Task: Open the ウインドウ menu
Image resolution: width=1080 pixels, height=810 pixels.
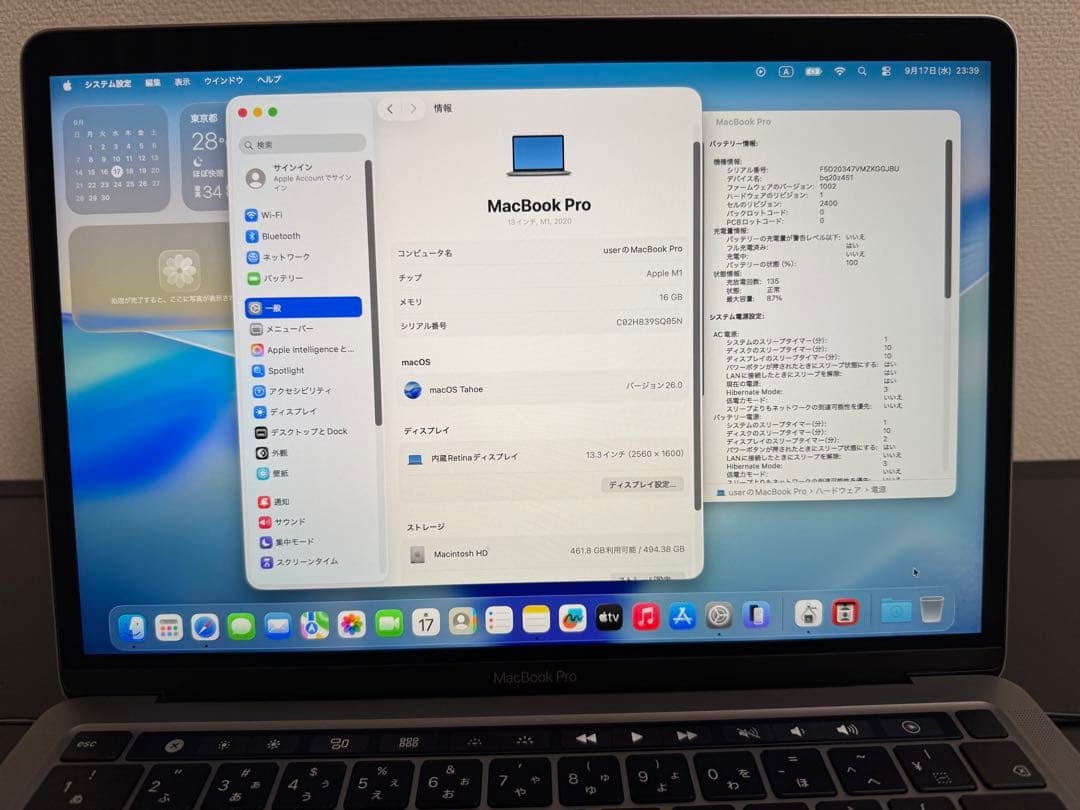Action: [x=225, y=80]
